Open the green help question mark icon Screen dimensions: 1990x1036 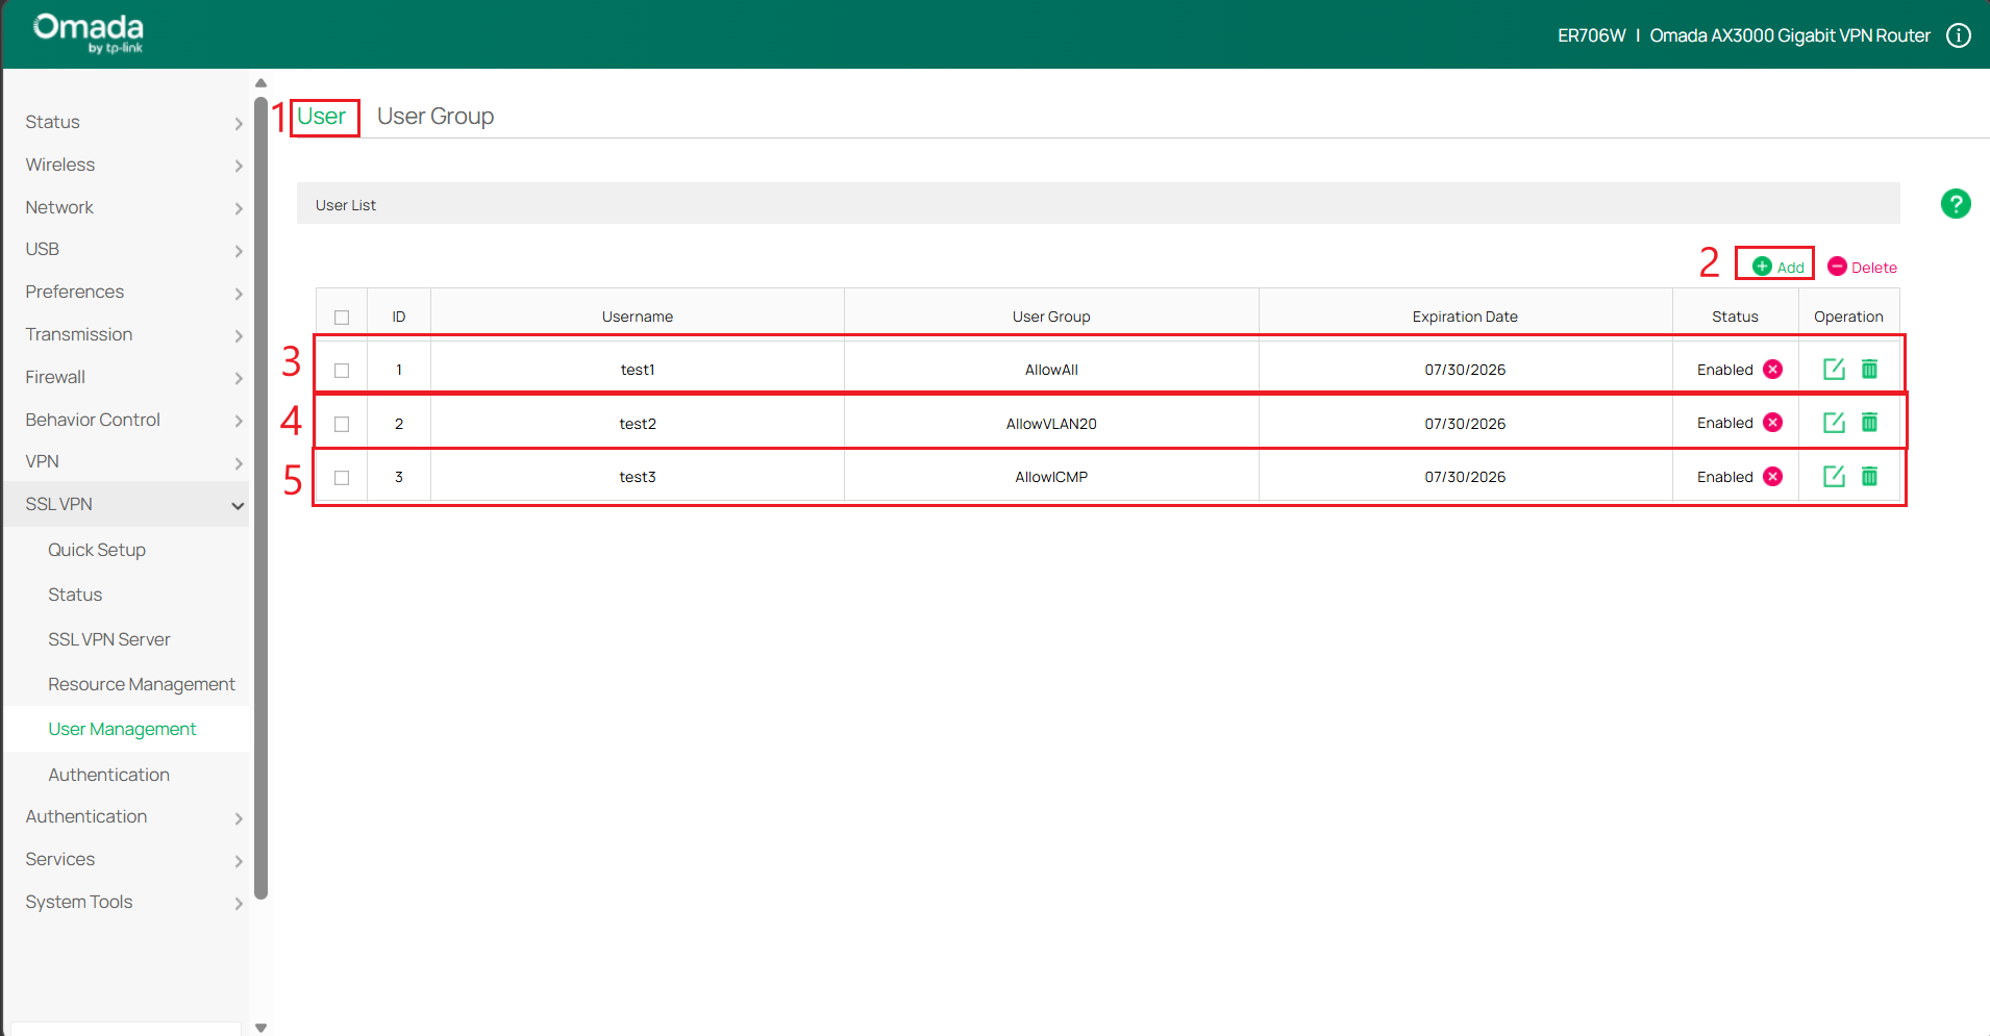coord(1955,204)
